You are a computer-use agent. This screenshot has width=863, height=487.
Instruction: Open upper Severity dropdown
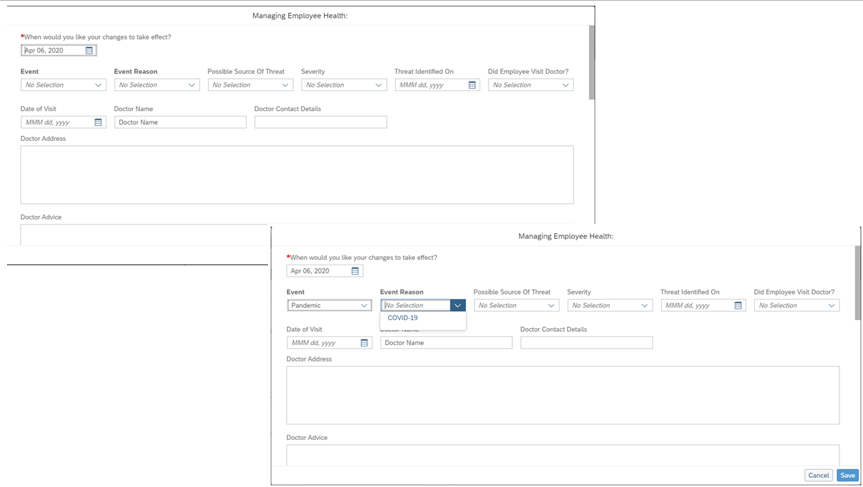(x=344, y=85)
